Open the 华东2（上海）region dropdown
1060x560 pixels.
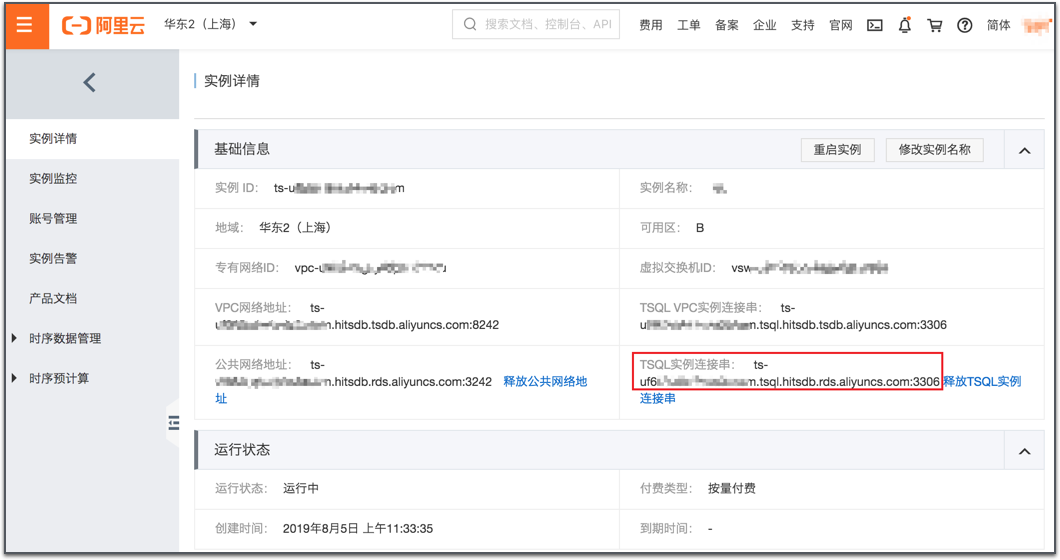[x=210, y=24]
